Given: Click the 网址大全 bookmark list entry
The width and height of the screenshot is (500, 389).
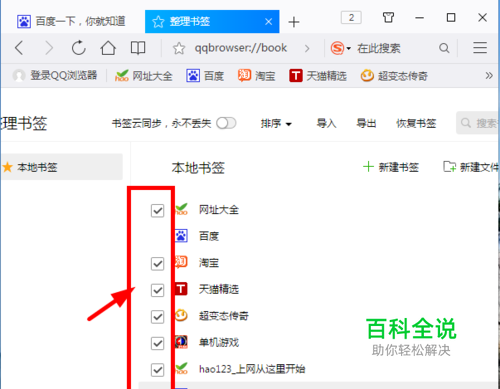Looking at the screenshot, I should click(x=219, y=210).
